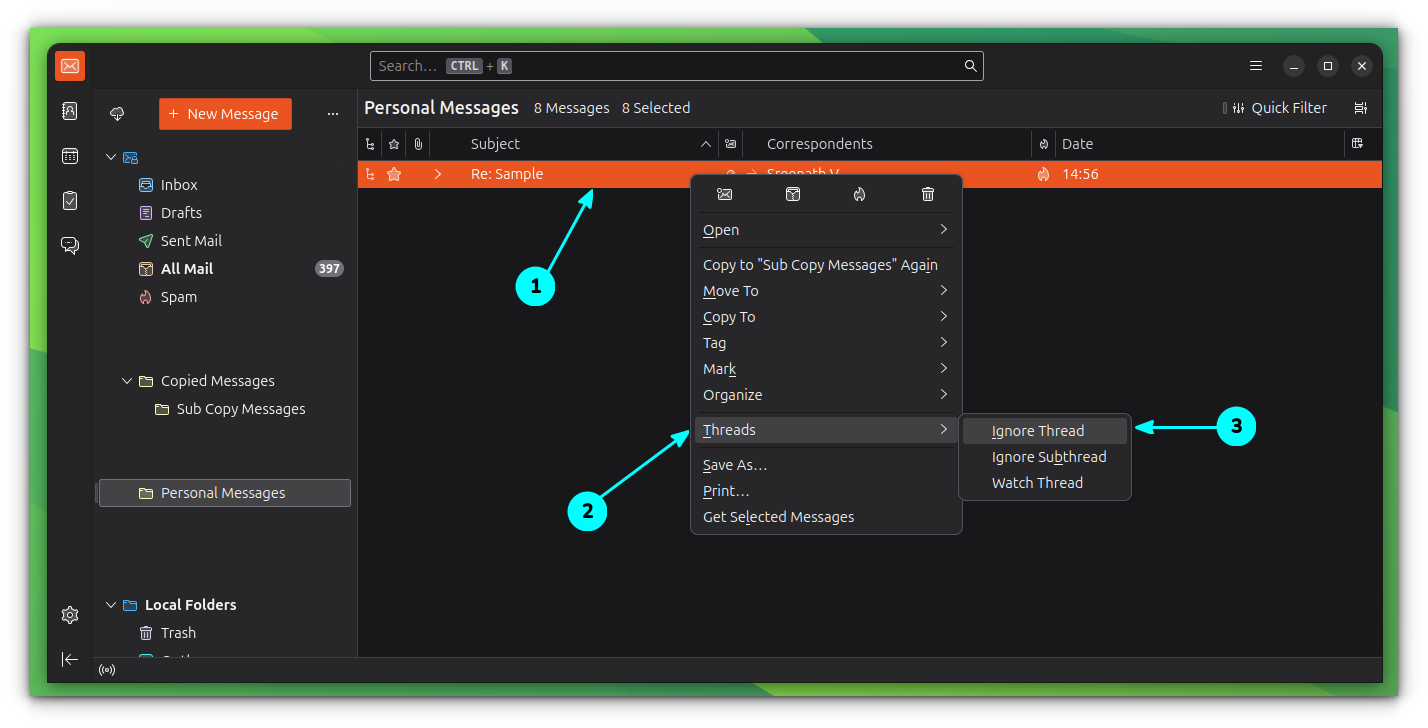The height and width of the screenshot is (728, 1428).
Task: Expand the Re: Sample thread
Action: pos(438,174)
